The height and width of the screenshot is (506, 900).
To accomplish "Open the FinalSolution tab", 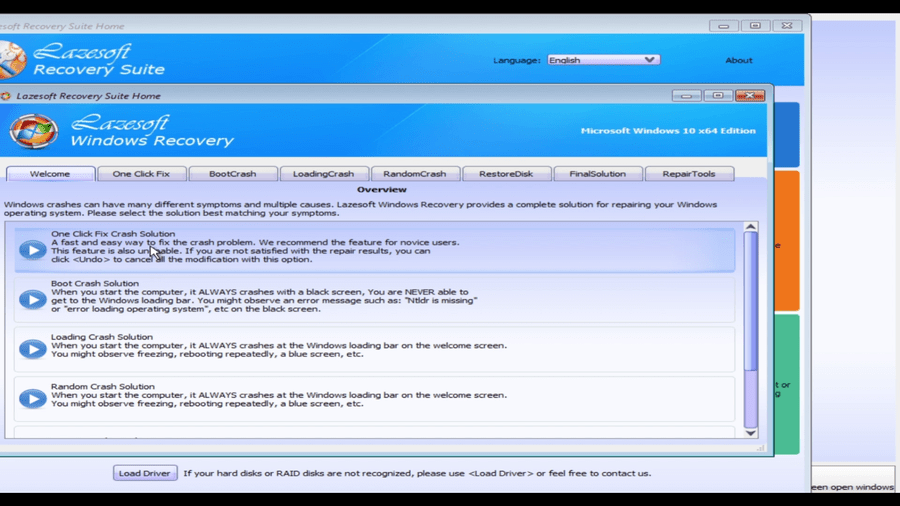I will click(x=598, y=174).
